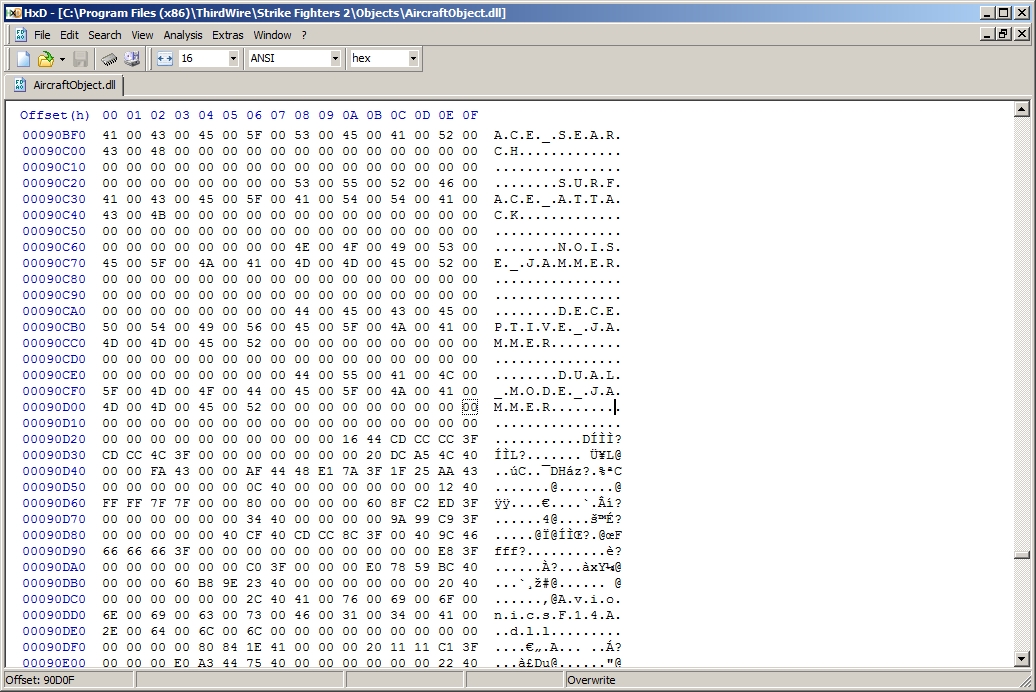Click the 0F column header

coord(470,115)
